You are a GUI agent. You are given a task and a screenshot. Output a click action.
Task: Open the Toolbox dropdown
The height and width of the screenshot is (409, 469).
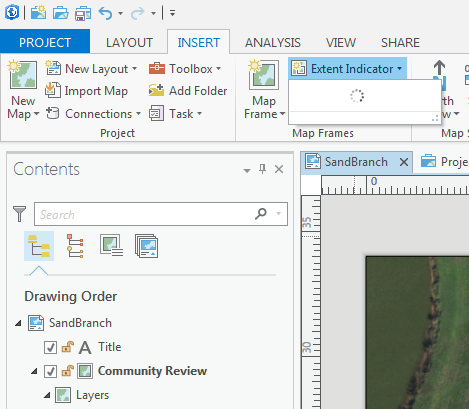click(185, 69)
